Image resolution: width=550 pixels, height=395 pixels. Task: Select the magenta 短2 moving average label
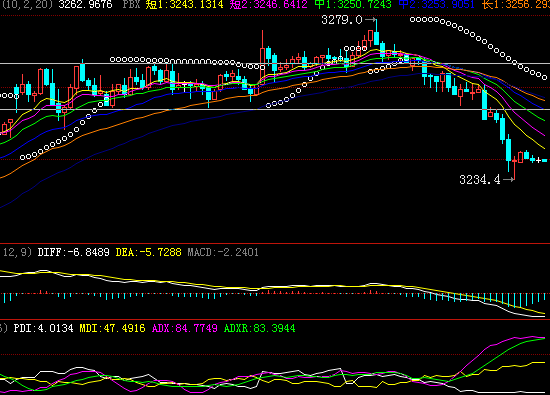(x=269, y=4)
